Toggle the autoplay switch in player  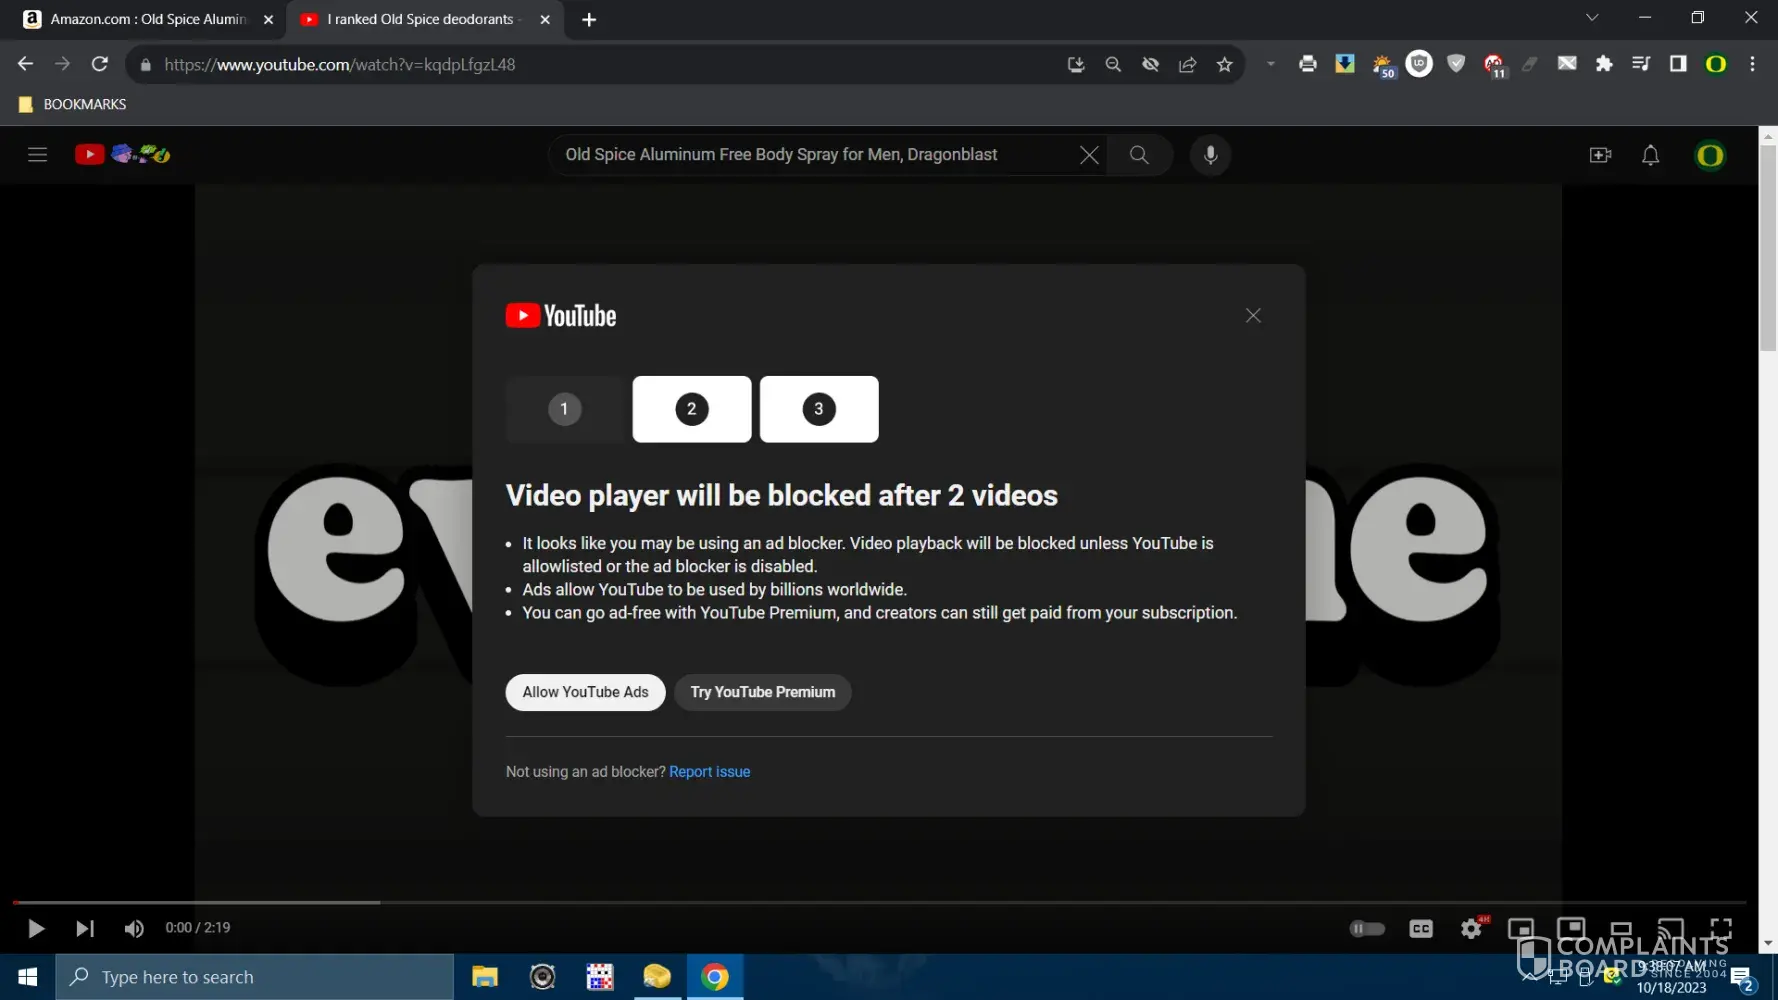click(x=1367, y=929)
